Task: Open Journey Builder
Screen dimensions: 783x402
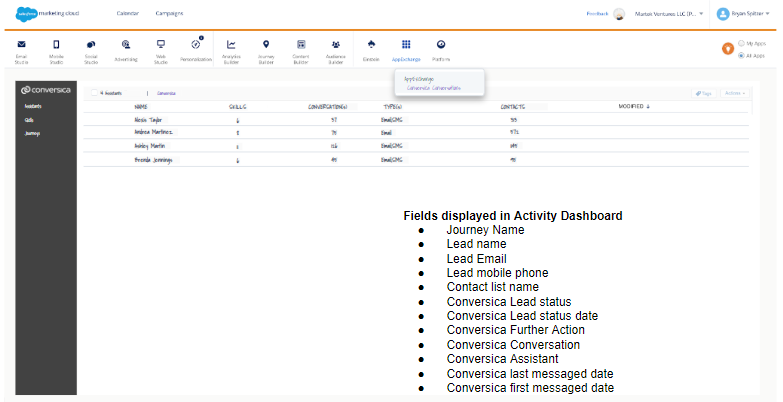Action: coord(266,51)
